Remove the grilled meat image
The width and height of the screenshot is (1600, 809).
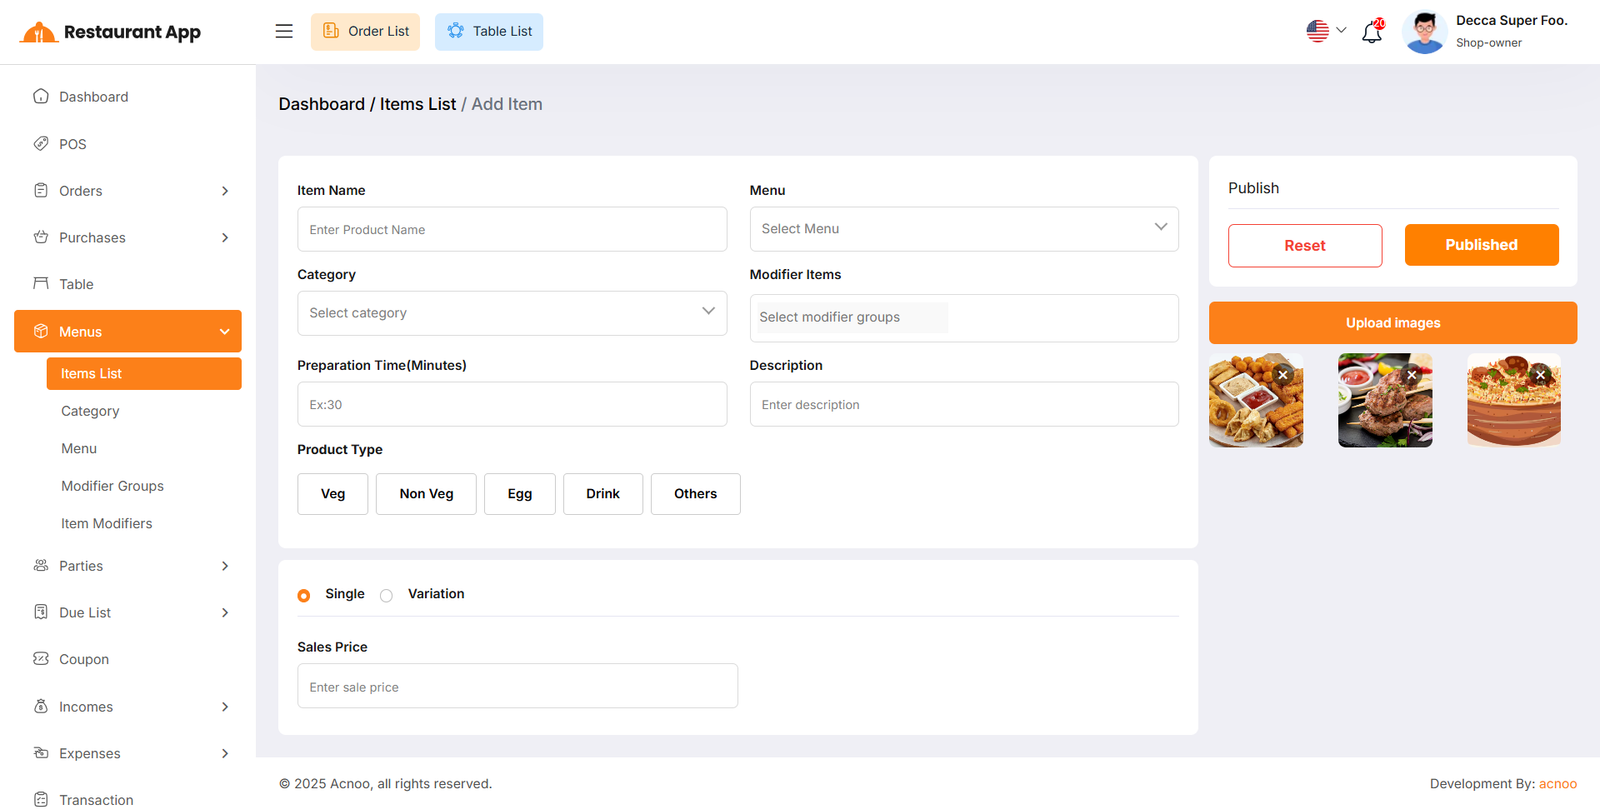[1412, 375]
